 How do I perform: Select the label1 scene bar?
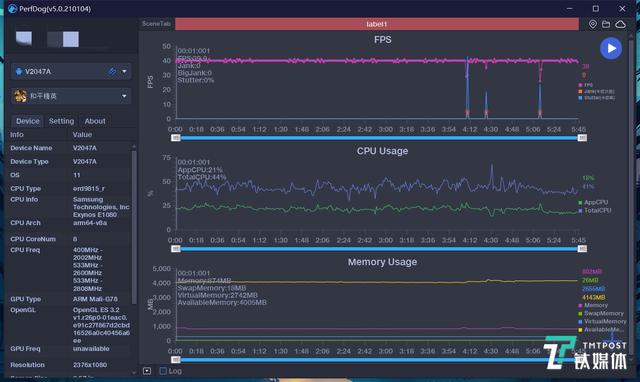coord(377,24)
